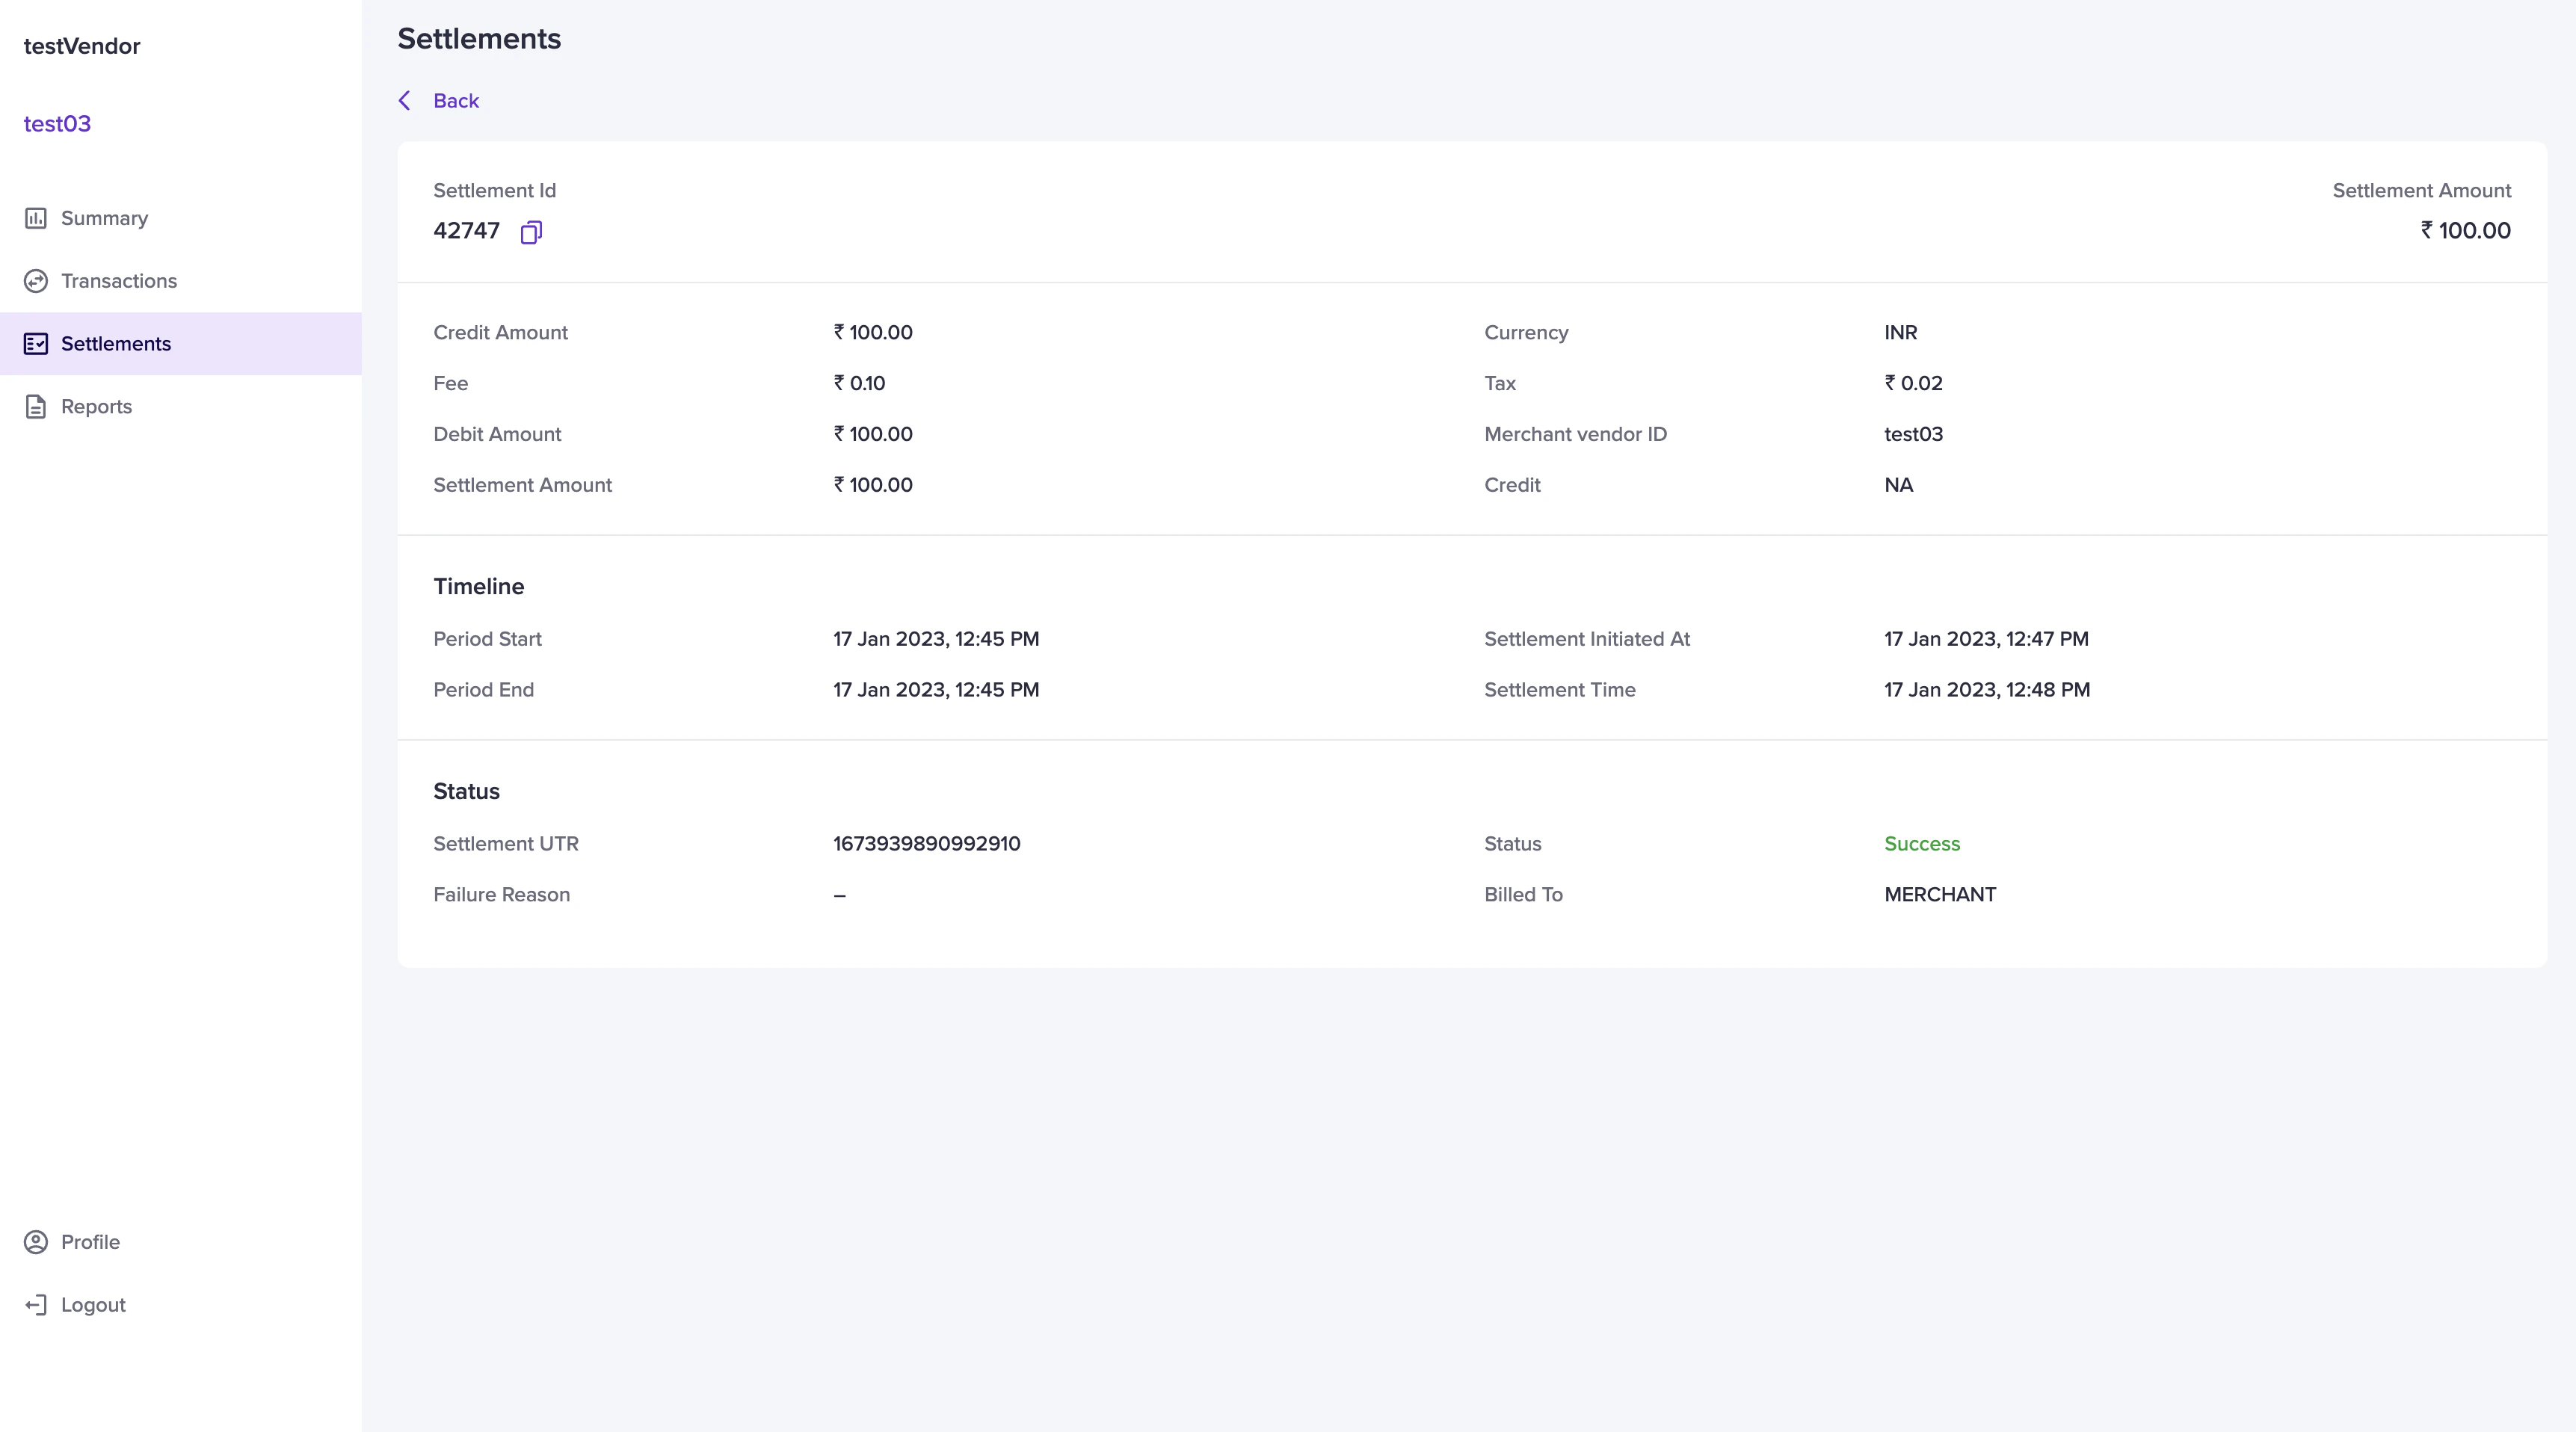
Task: Open the Reports section
Action: tap(96, 407)
